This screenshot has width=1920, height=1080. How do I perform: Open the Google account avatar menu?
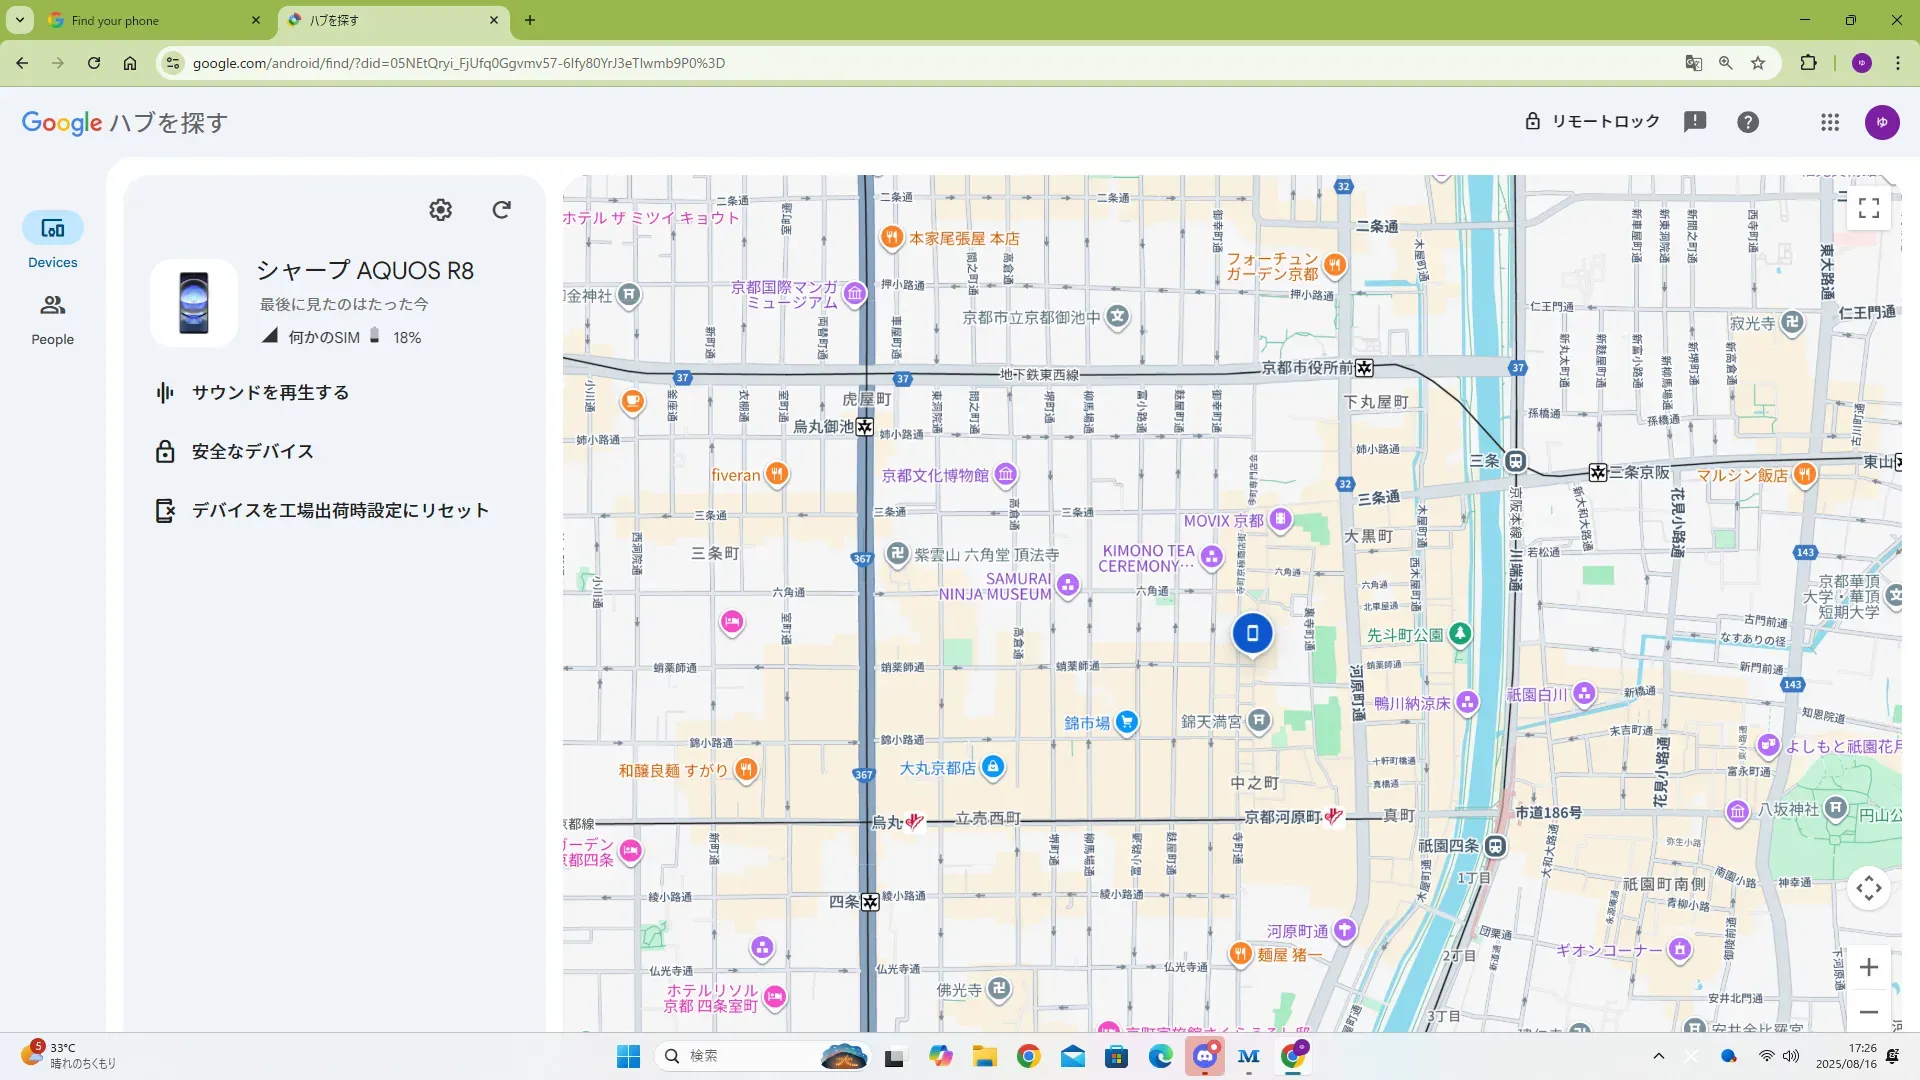pyautogui.click(x=1881, y=122)
